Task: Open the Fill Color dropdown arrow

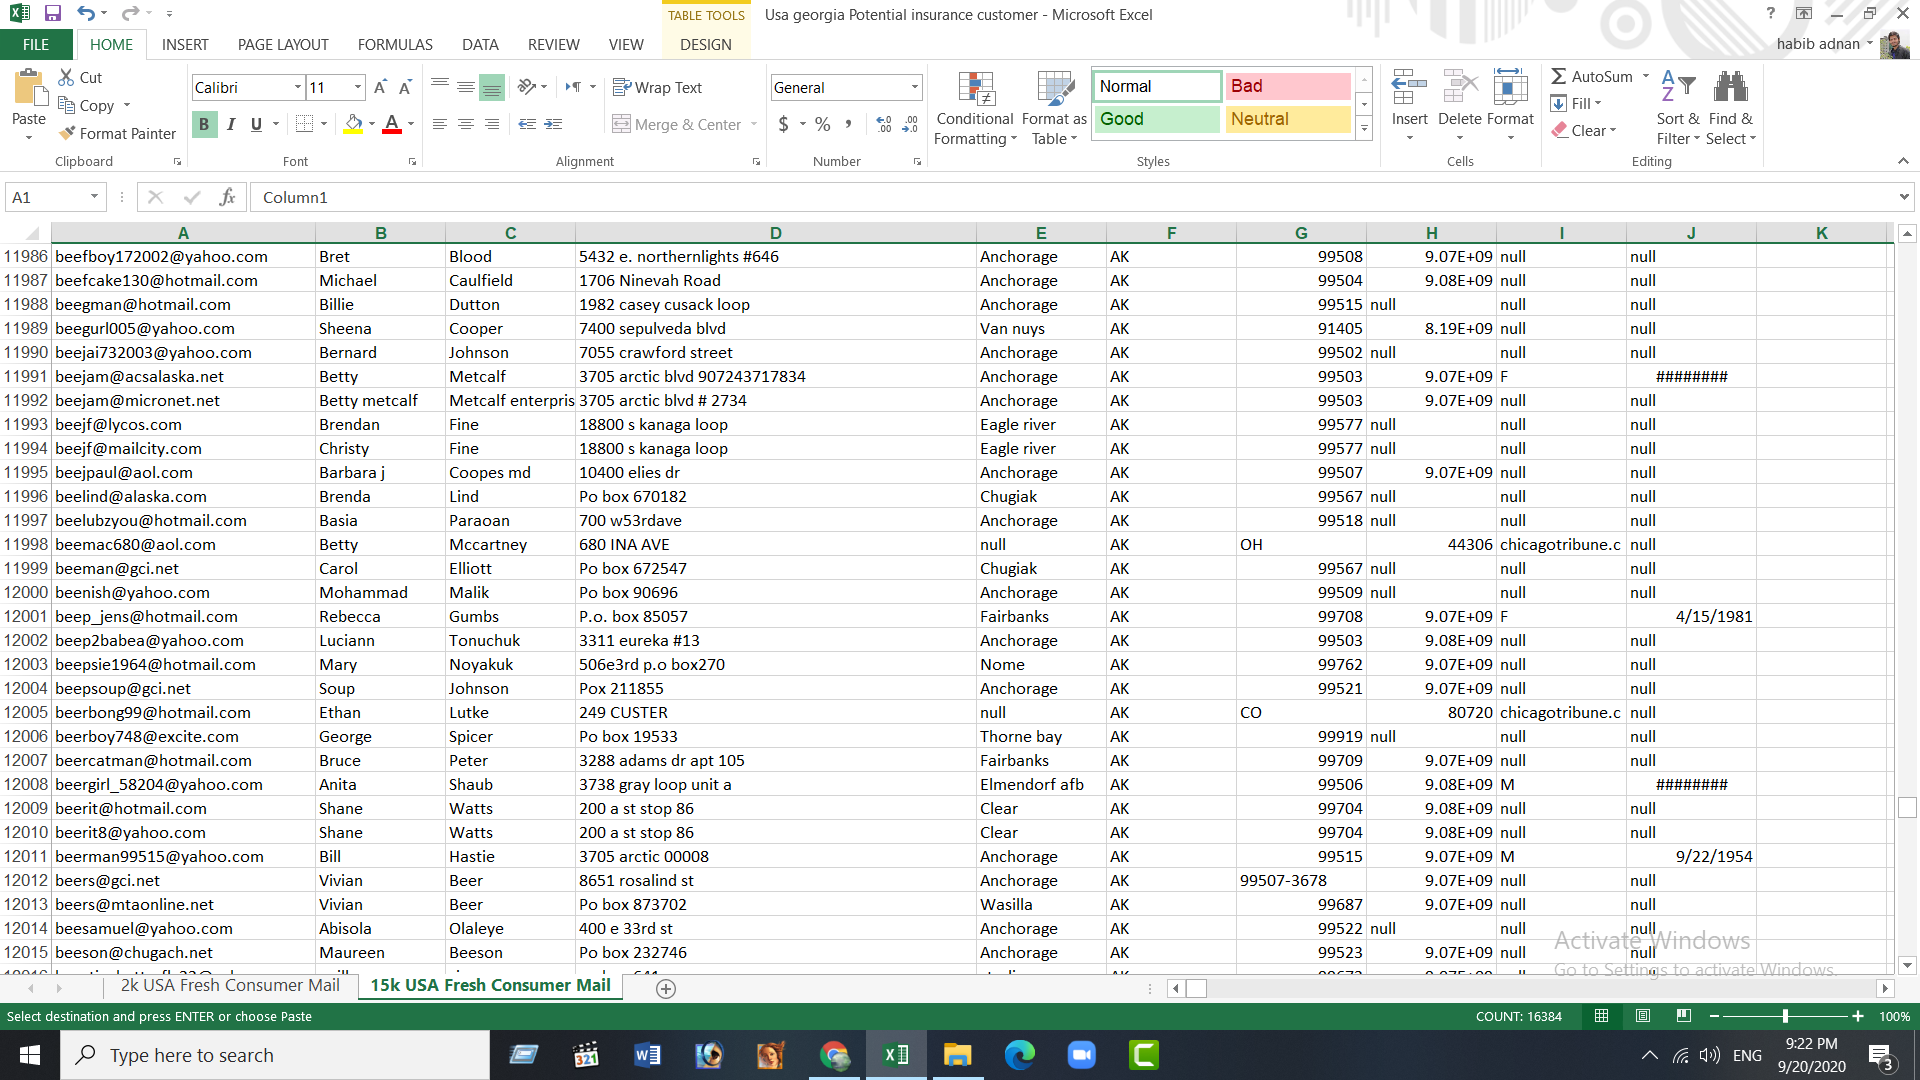Action: coord(369,124)
